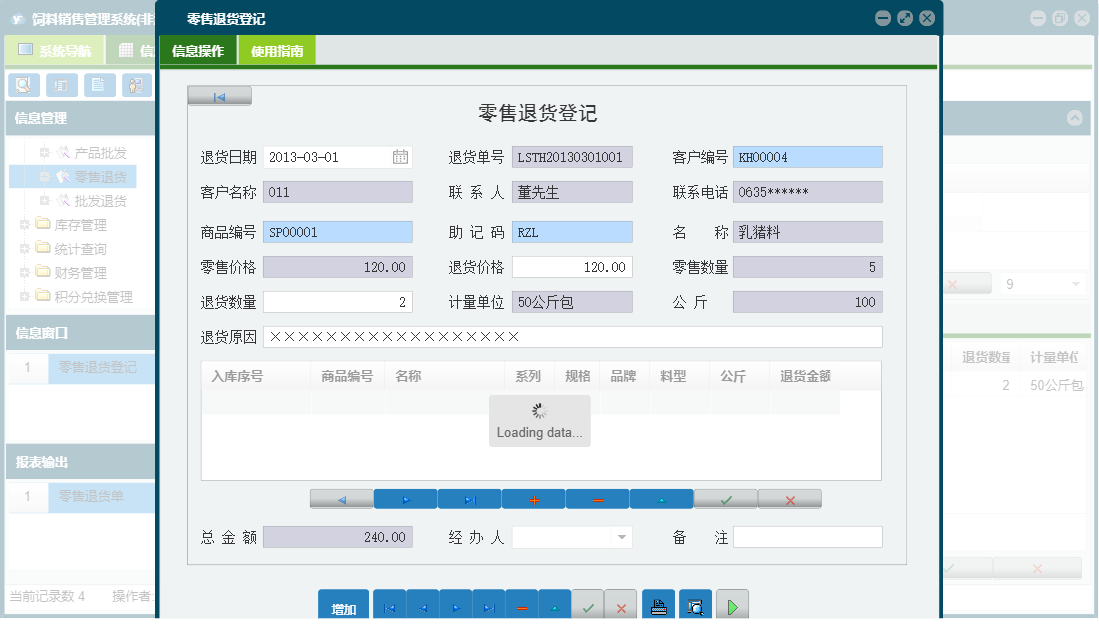
Task: Select the add record plus icon in grid toolbar
Action: (533, 498)
